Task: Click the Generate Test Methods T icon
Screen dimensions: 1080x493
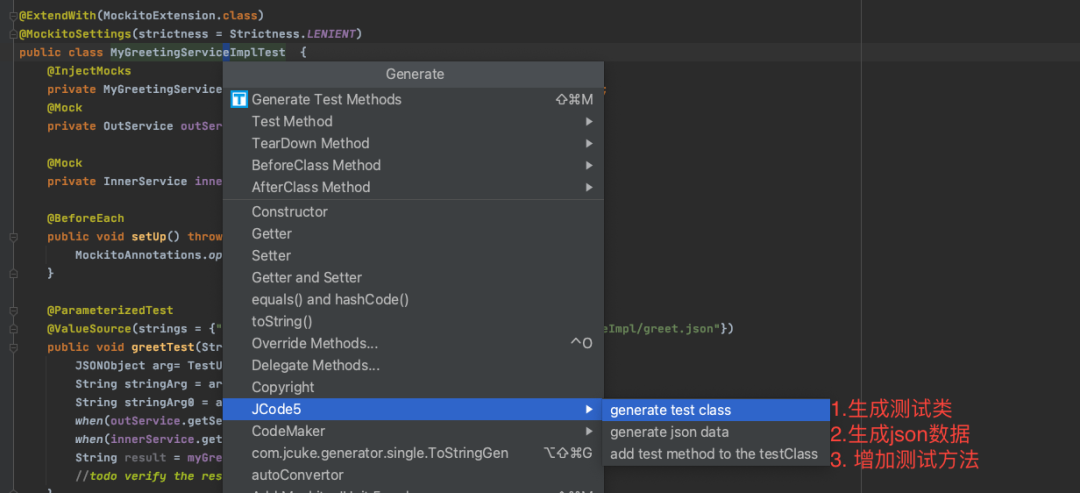Action: tap(239, 99)
